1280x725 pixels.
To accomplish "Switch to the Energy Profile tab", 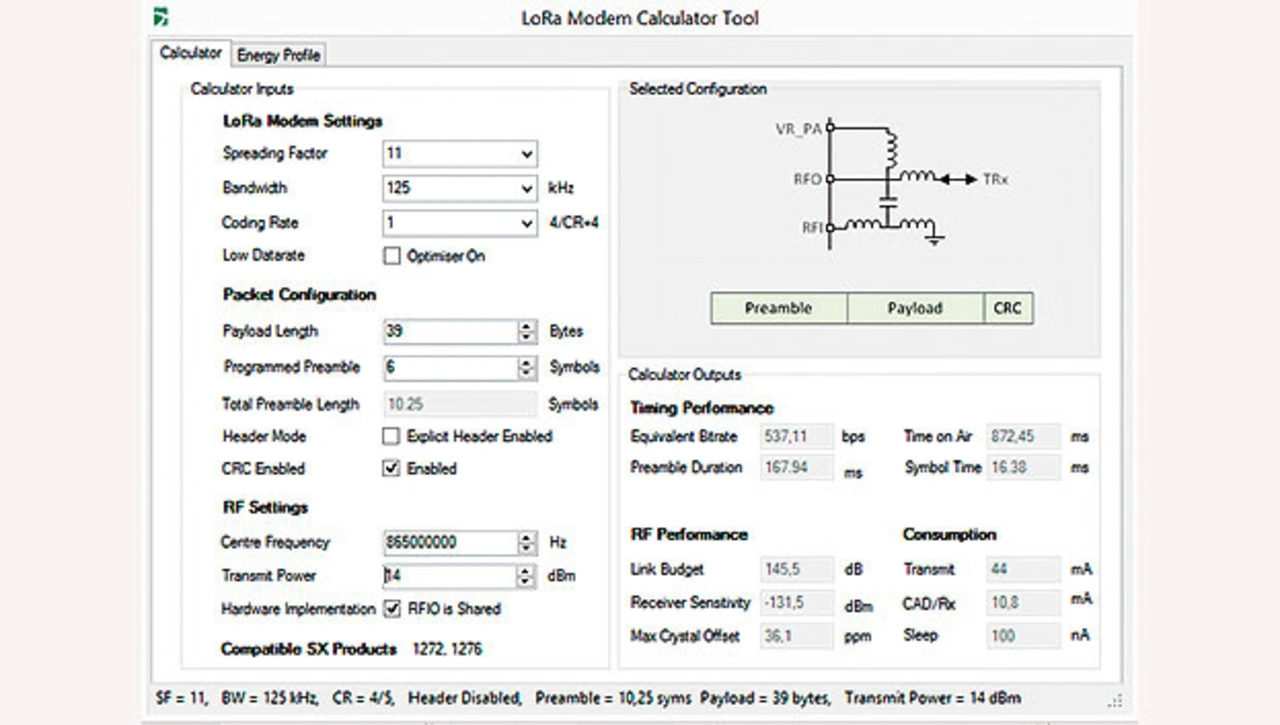I will tap(279, 55).
